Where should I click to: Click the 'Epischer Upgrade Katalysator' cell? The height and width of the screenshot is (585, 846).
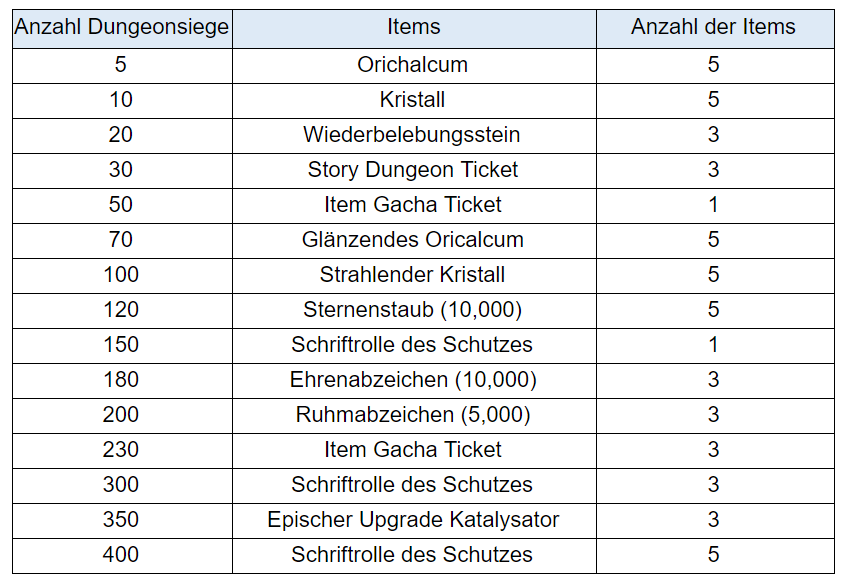point(413,520)
